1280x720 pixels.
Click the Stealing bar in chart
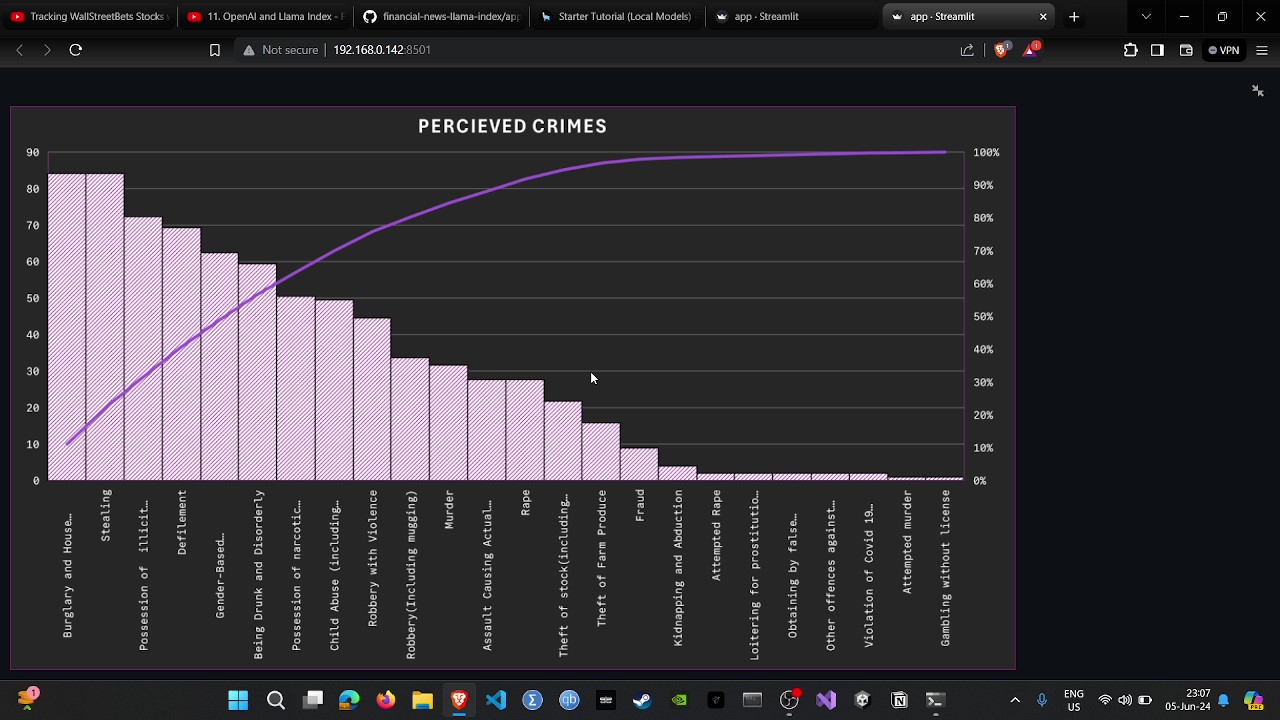point(105,327)
